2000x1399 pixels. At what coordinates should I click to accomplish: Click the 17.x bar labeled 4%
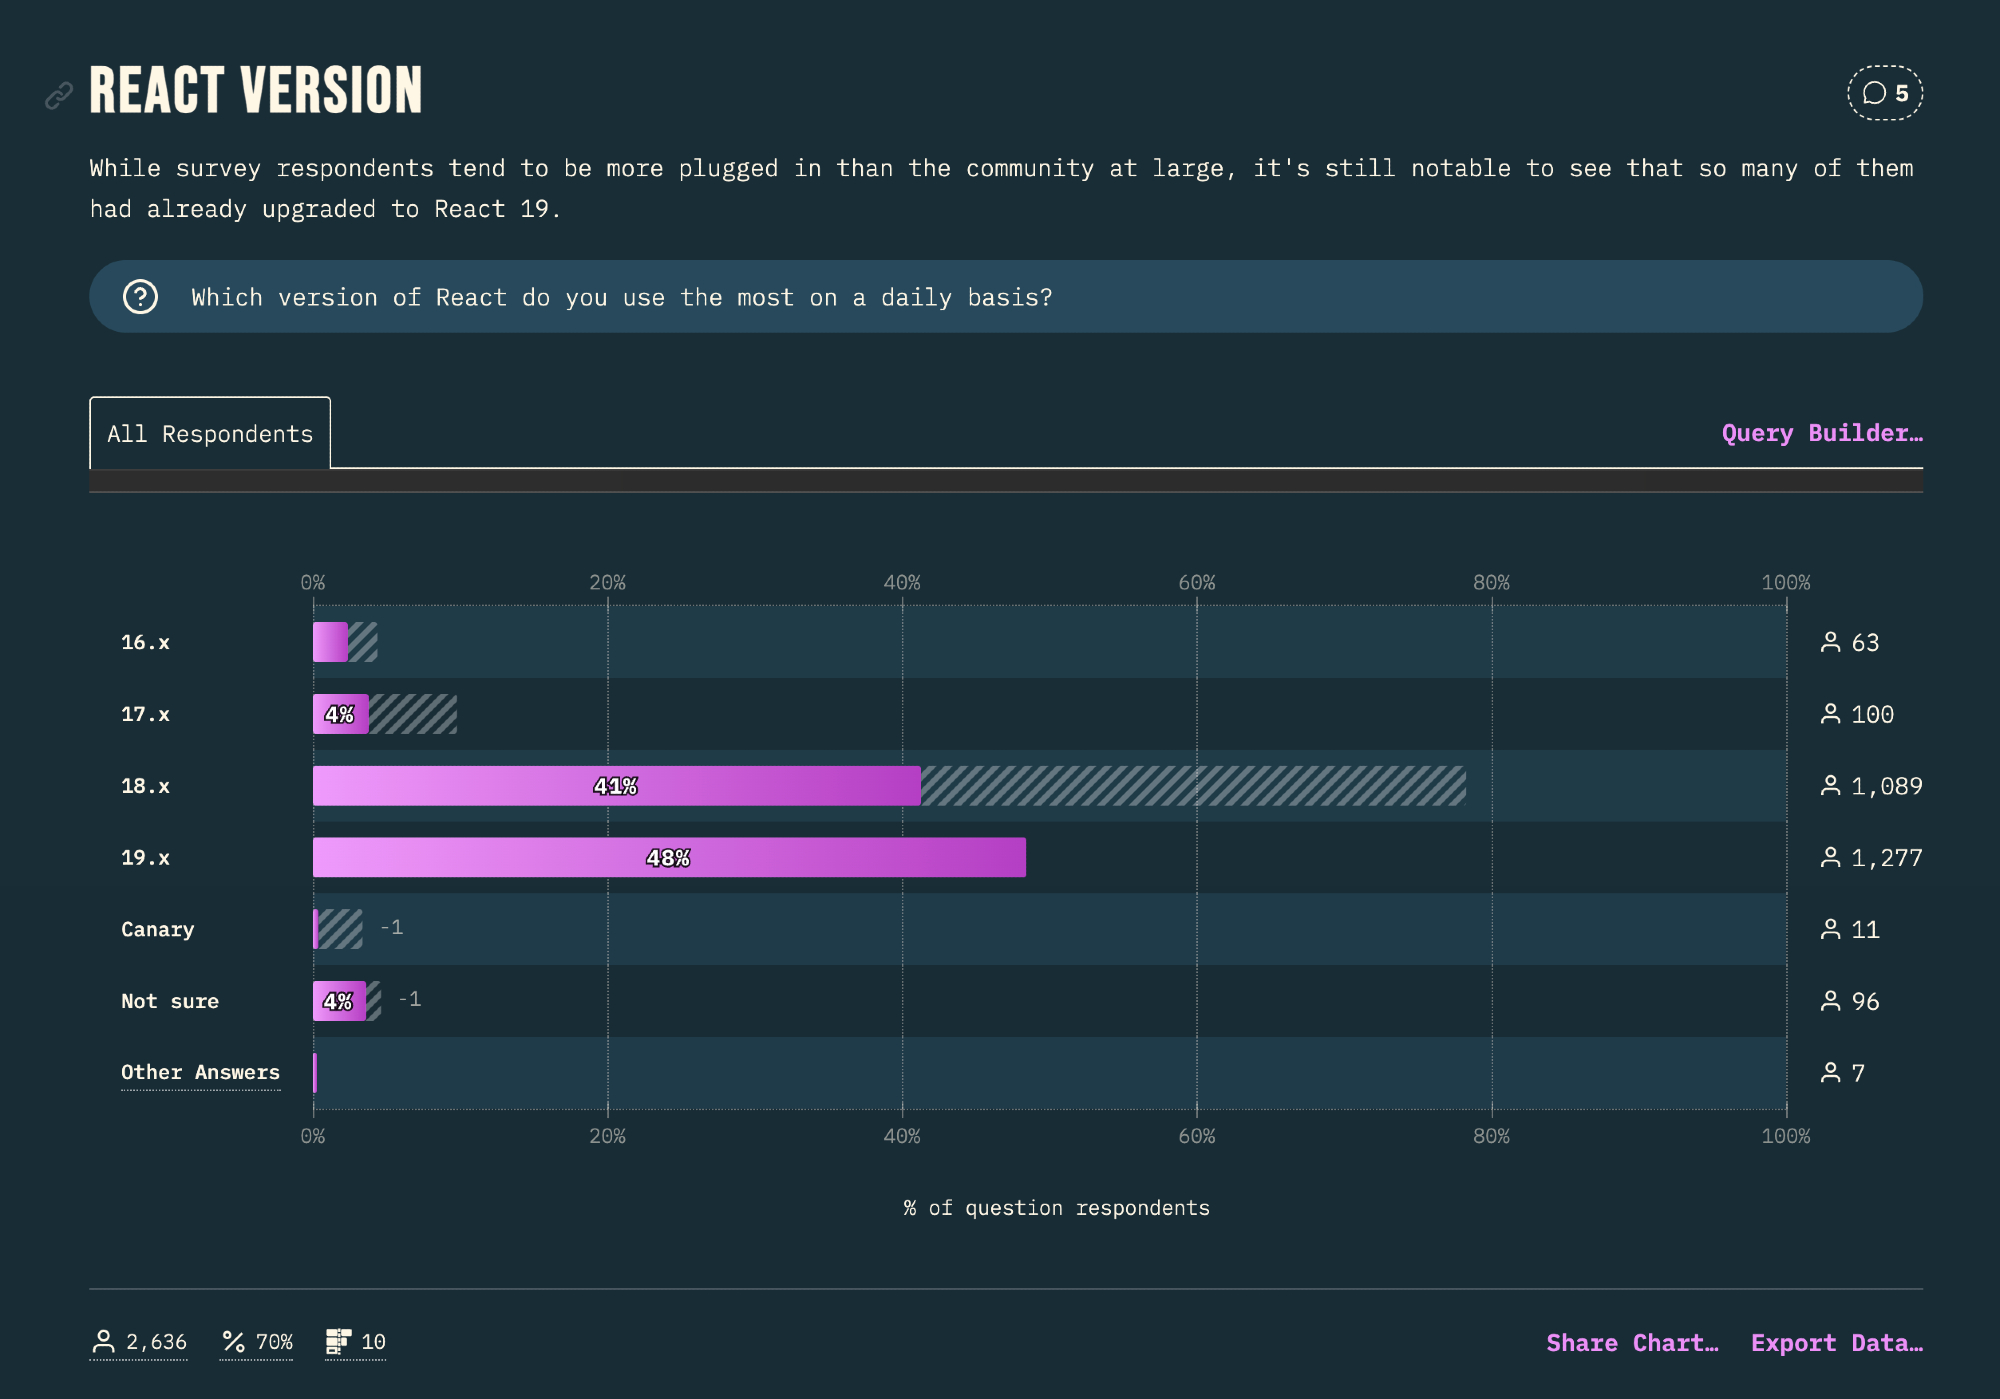pyautogui.click(x=340, y=714)
